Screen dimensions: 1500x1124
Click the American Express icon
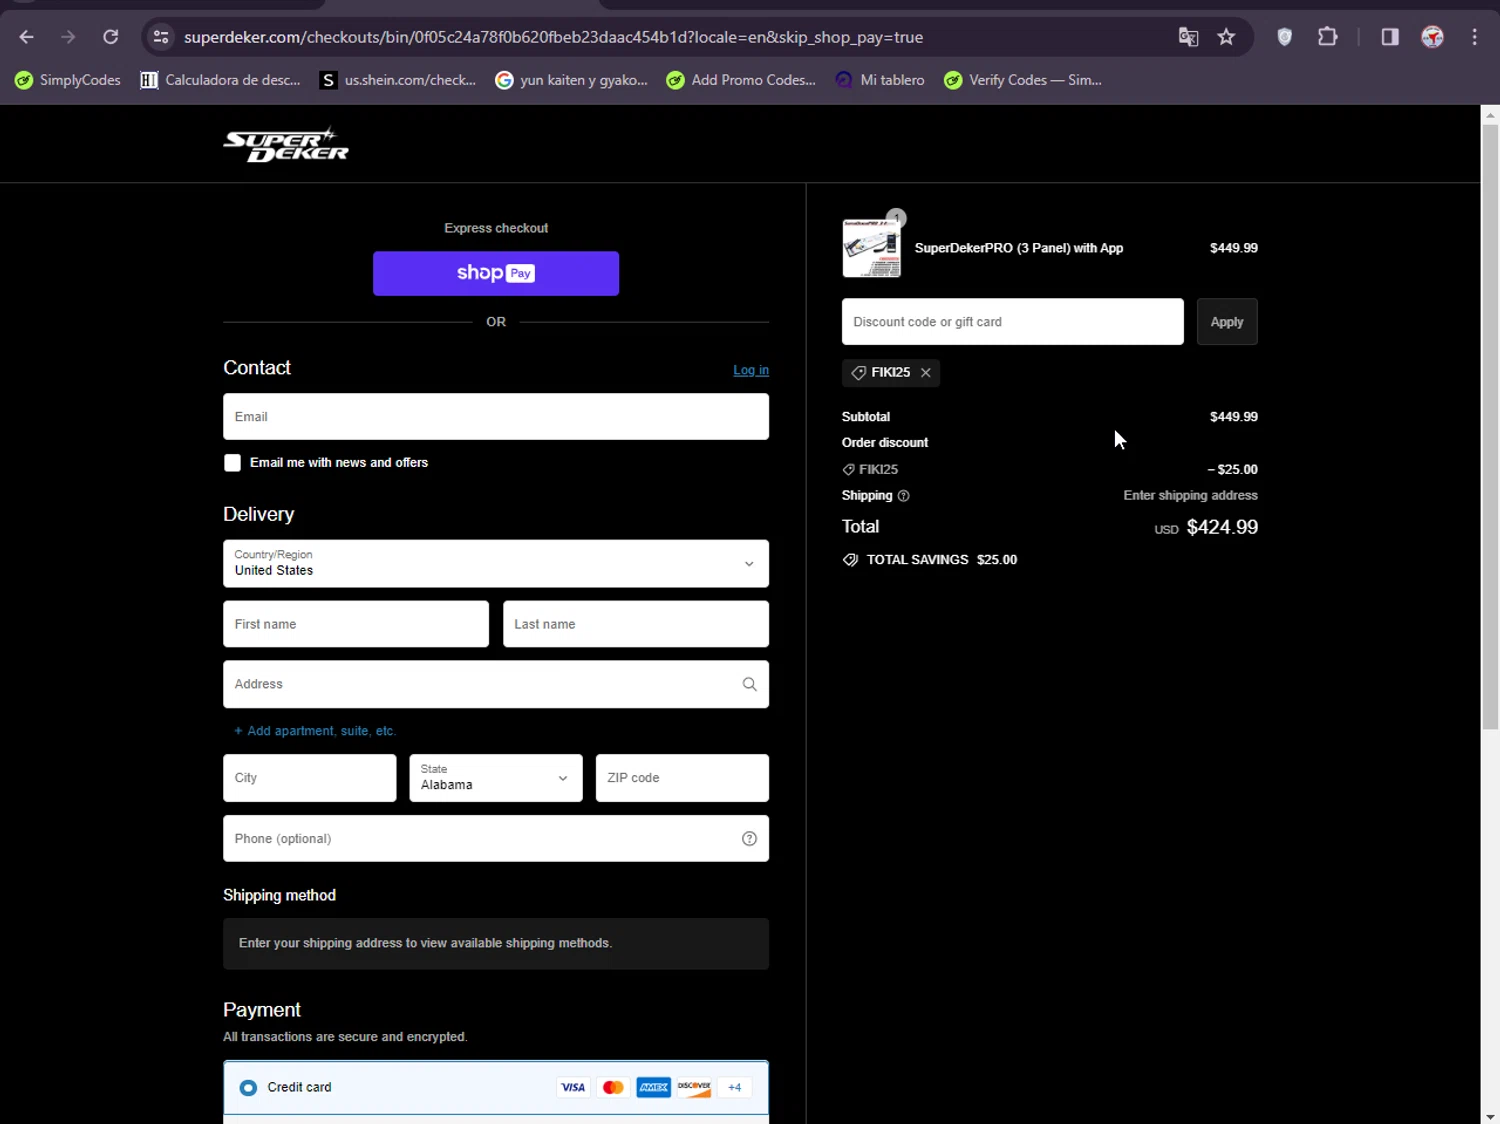coord(654,1088)
